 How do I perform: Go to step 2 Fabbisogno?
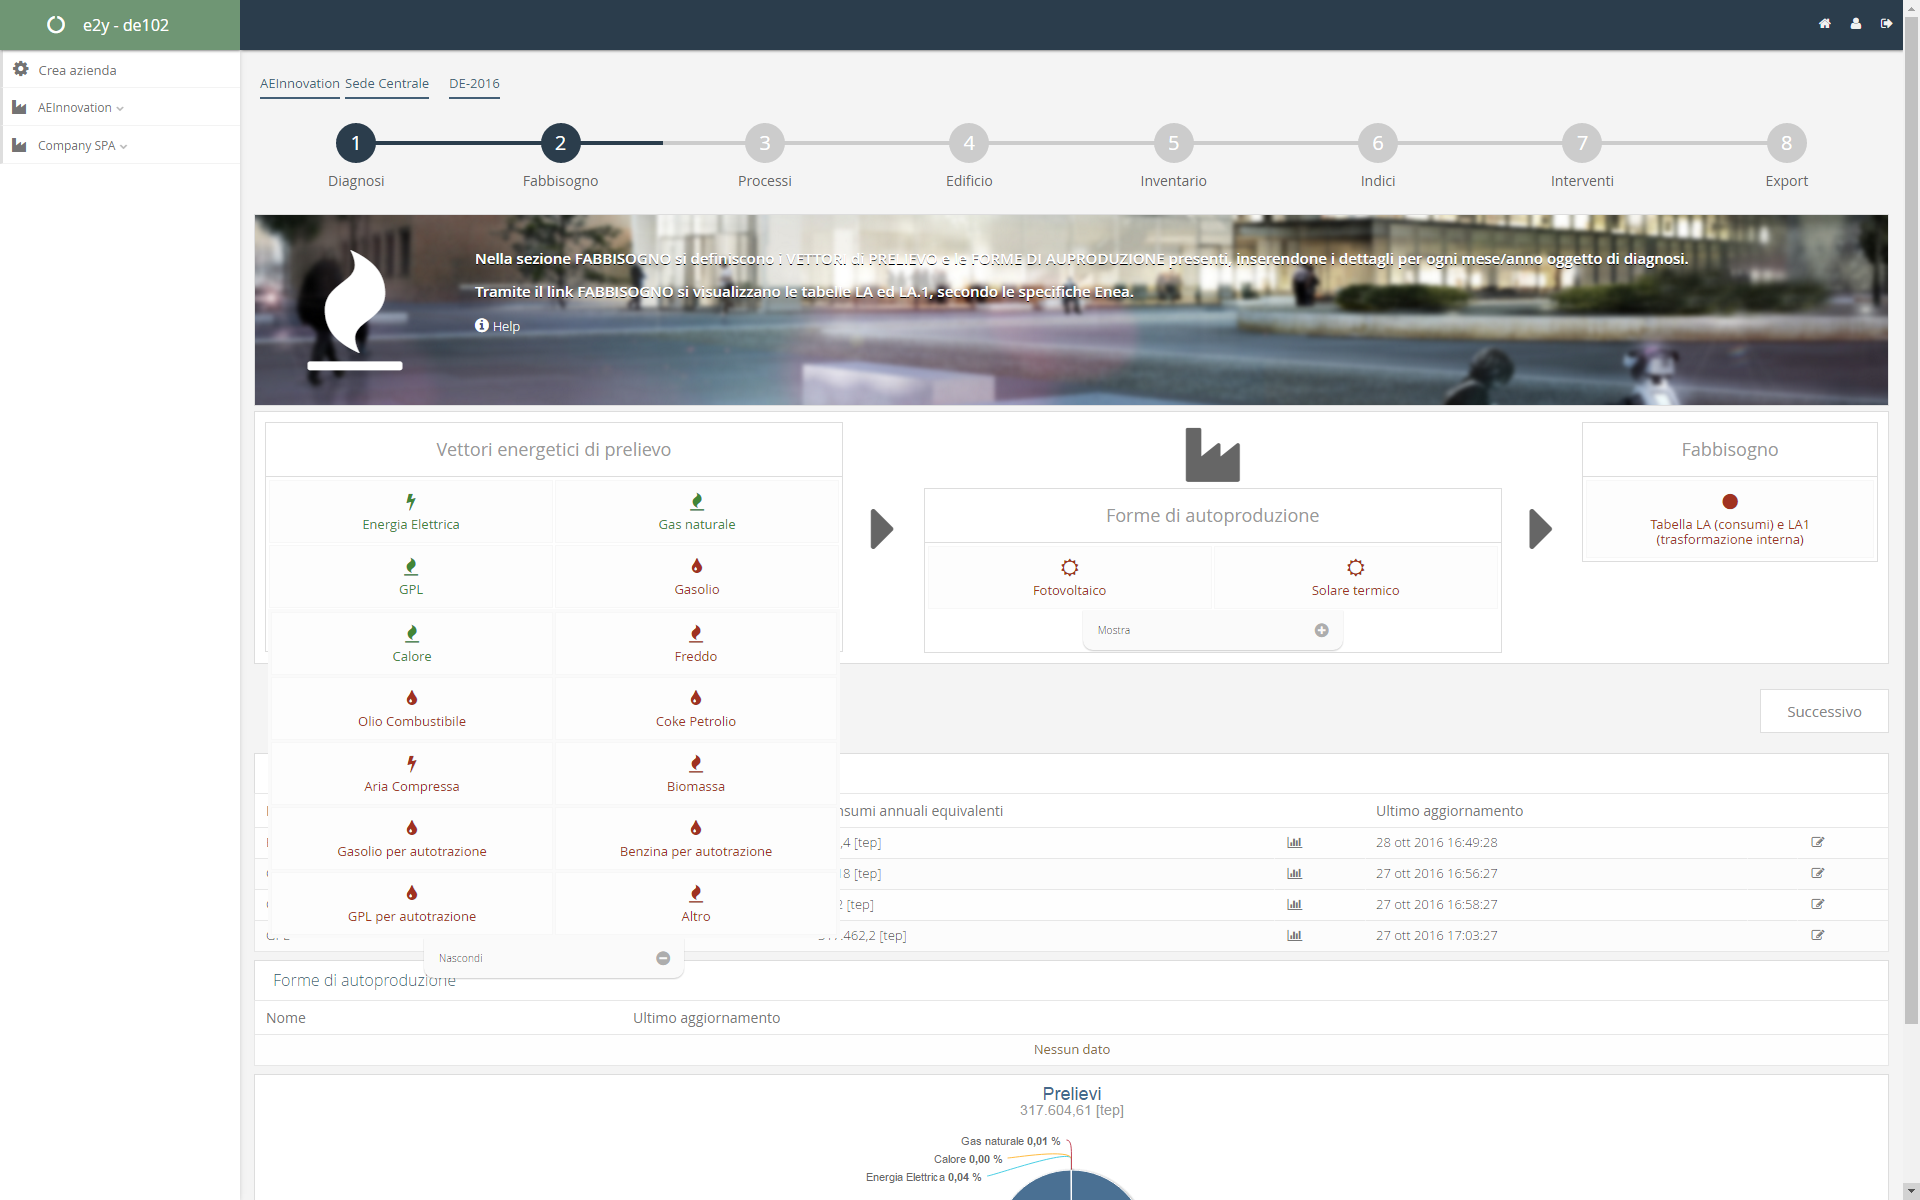[x=560, y=143]
